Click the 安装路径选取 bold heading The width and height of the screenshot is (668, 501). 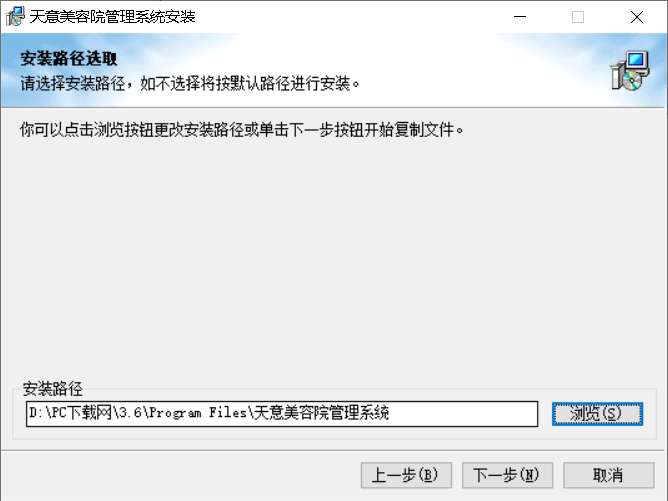pos(69,58)
